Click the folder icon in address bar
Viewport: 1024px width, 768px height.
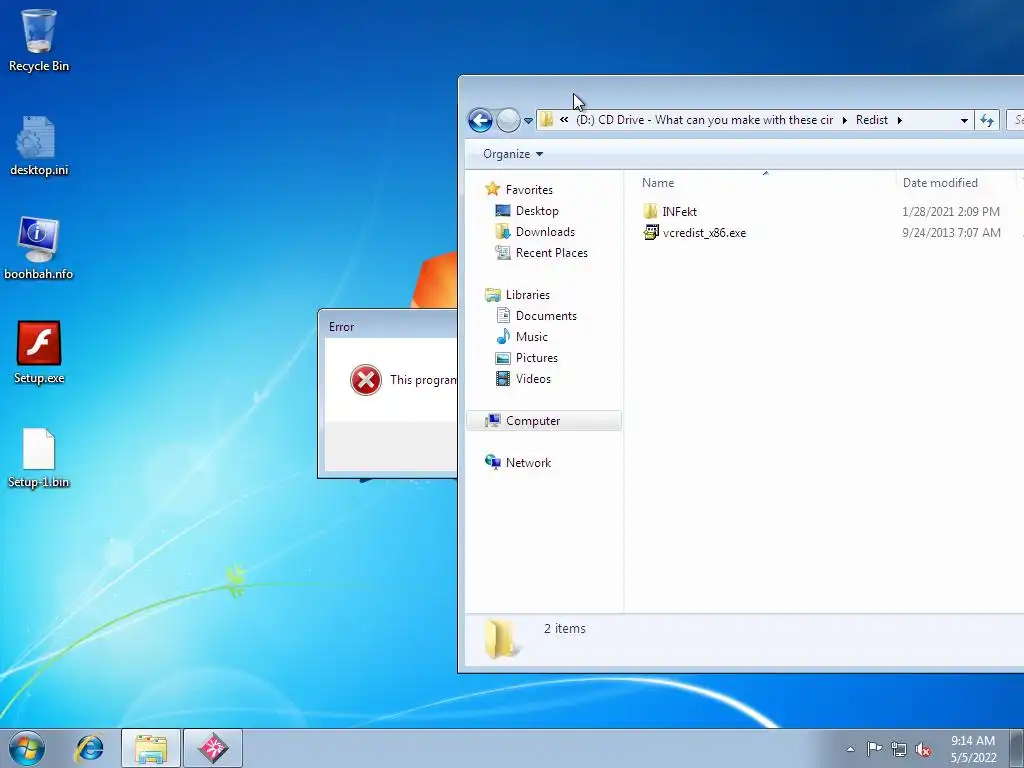click(547, 120)
